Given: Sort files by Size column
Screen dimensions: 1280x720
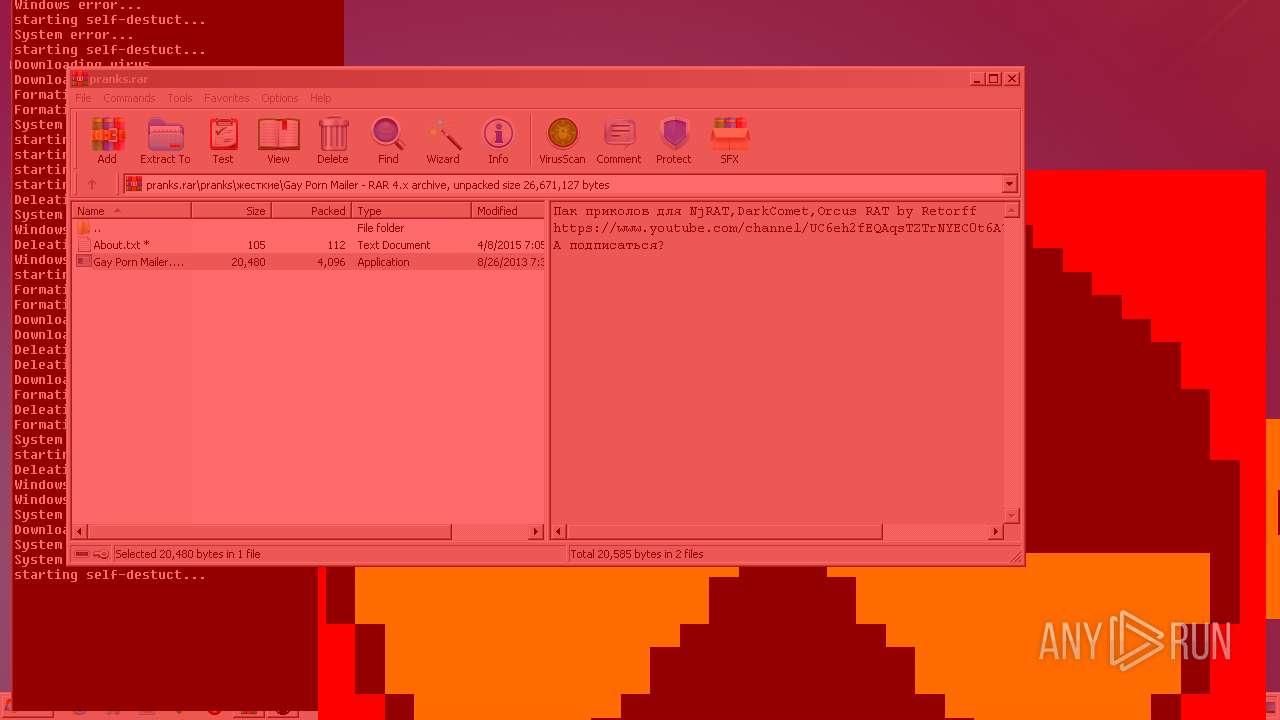Looking at the screenshot, I should pos(232,211).
